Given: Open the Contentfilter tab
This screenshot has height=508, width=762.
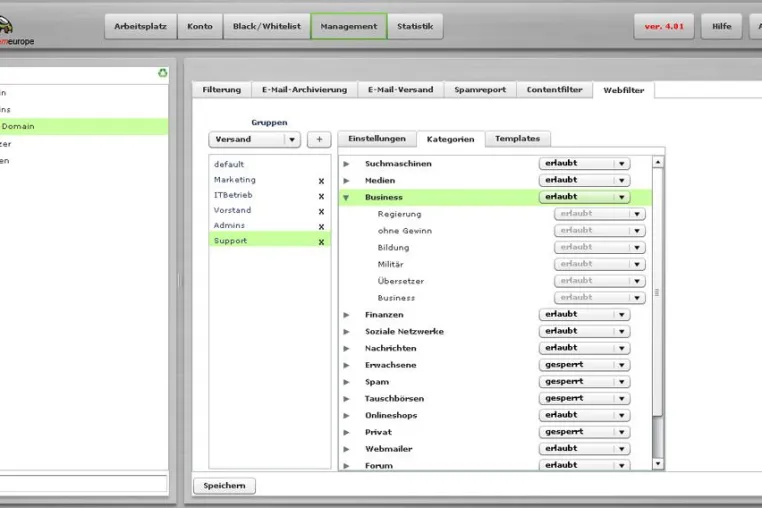Looking at the screenshot, I should click(554, 90).
